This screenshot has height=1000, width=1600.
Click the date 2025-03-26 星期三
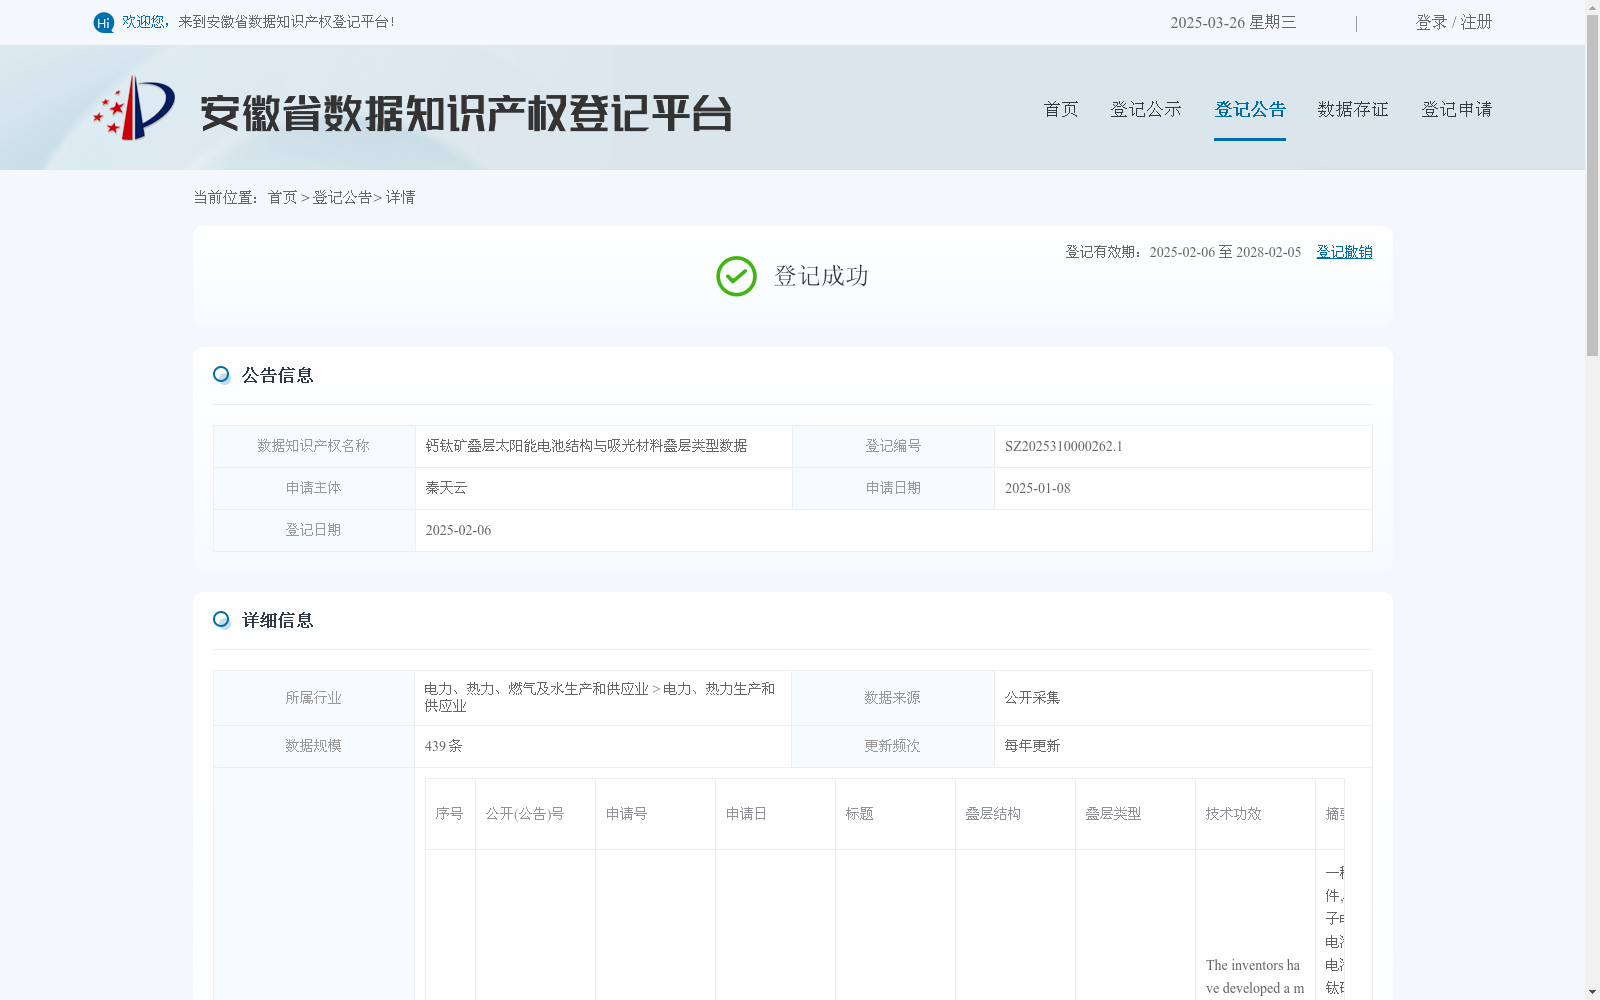pos(1233,22)
